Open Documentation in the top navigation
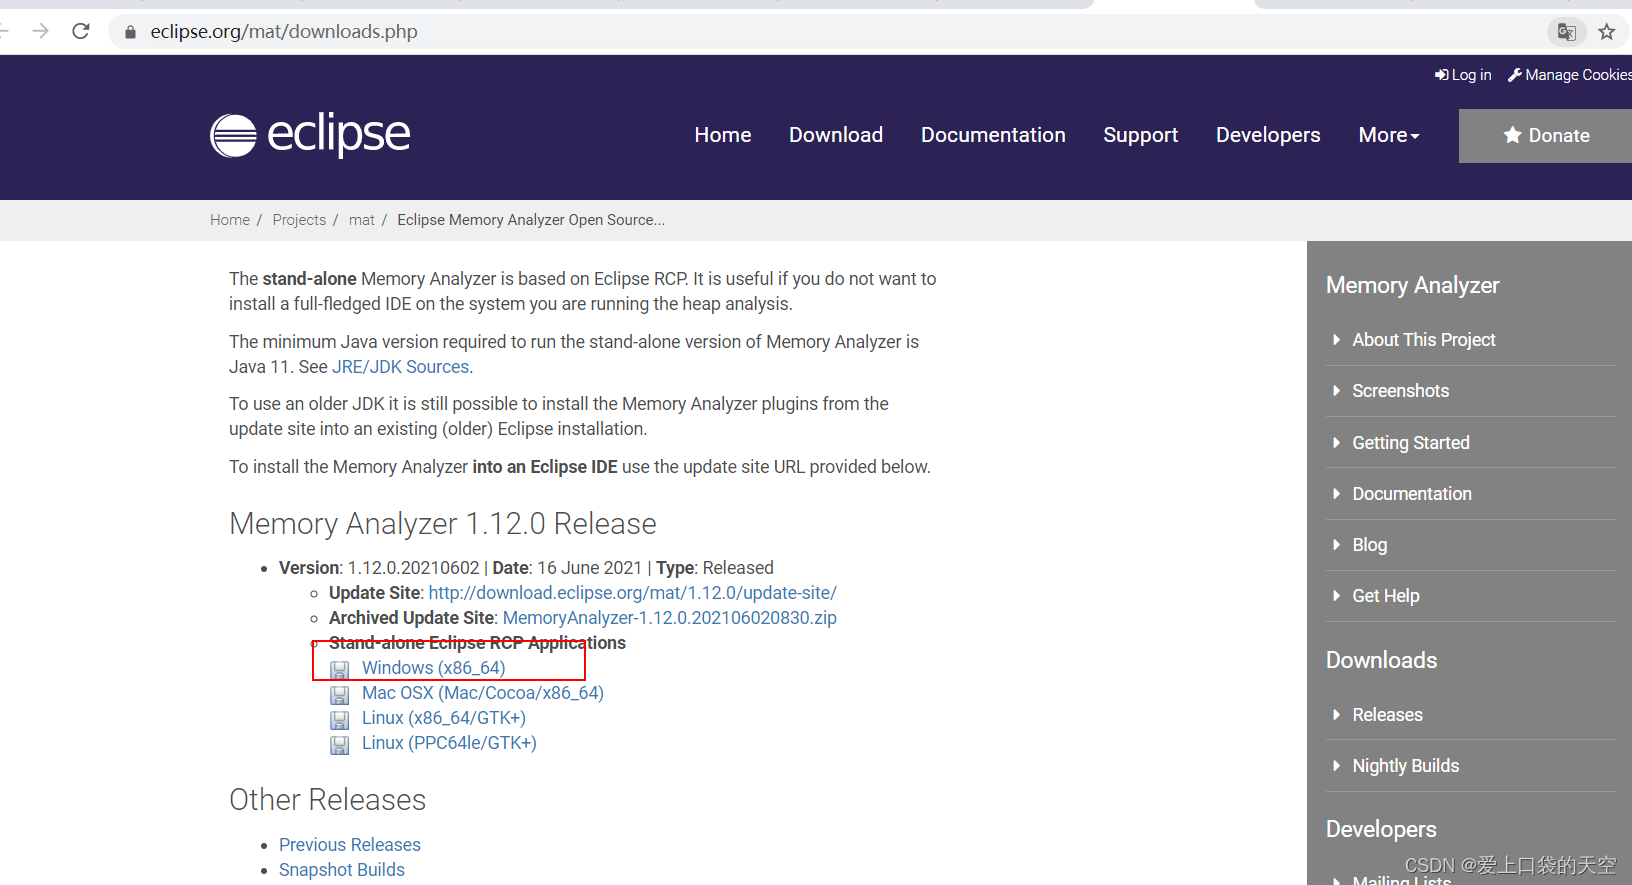Viewport: 1632px width, 885px height. coord(993,135)
